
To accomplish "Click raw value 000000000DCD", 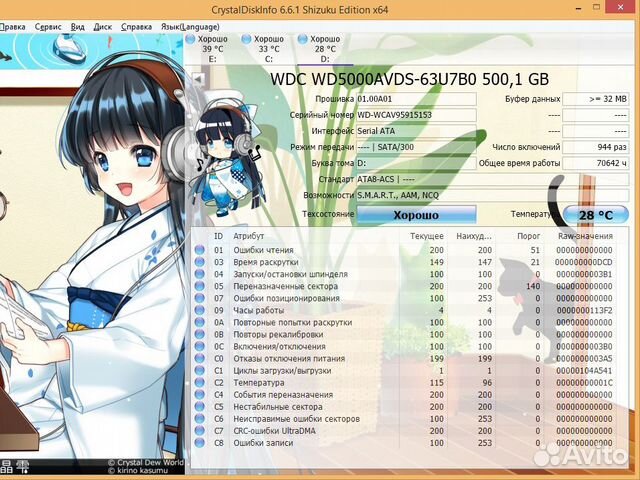I will click(584, 262).
